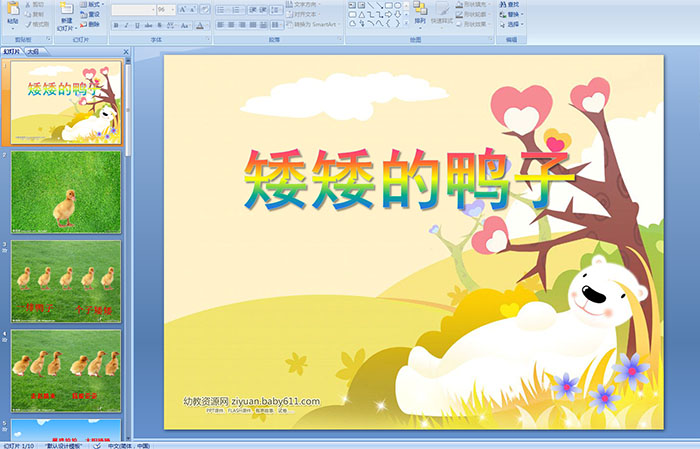Image resolution: width=700 pixels, height=449 pixels.
Task: Open the Line Spacing dropdown
Action: point(277,9)
